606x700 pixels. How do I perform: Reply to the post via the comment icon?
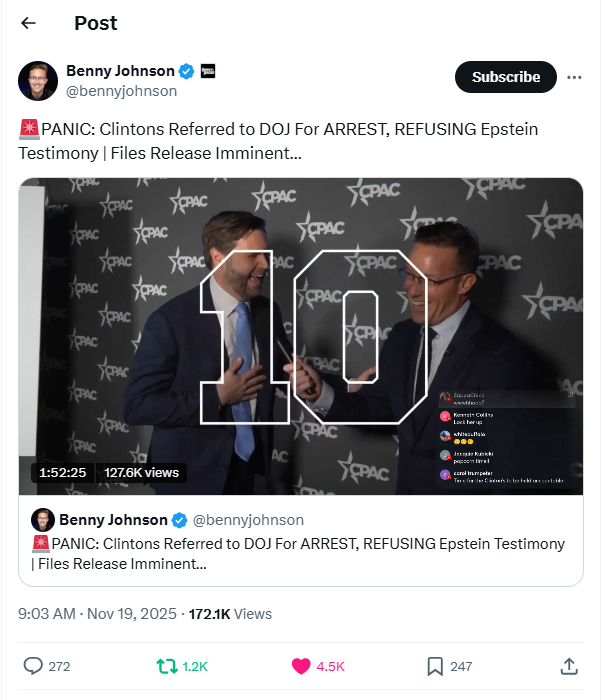point(33,666)
